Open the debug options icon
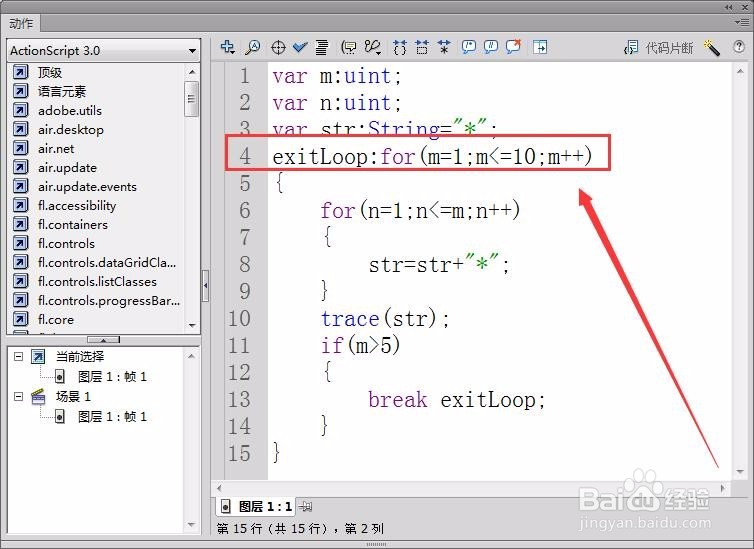Screen dimensions: 754x549 373,47
